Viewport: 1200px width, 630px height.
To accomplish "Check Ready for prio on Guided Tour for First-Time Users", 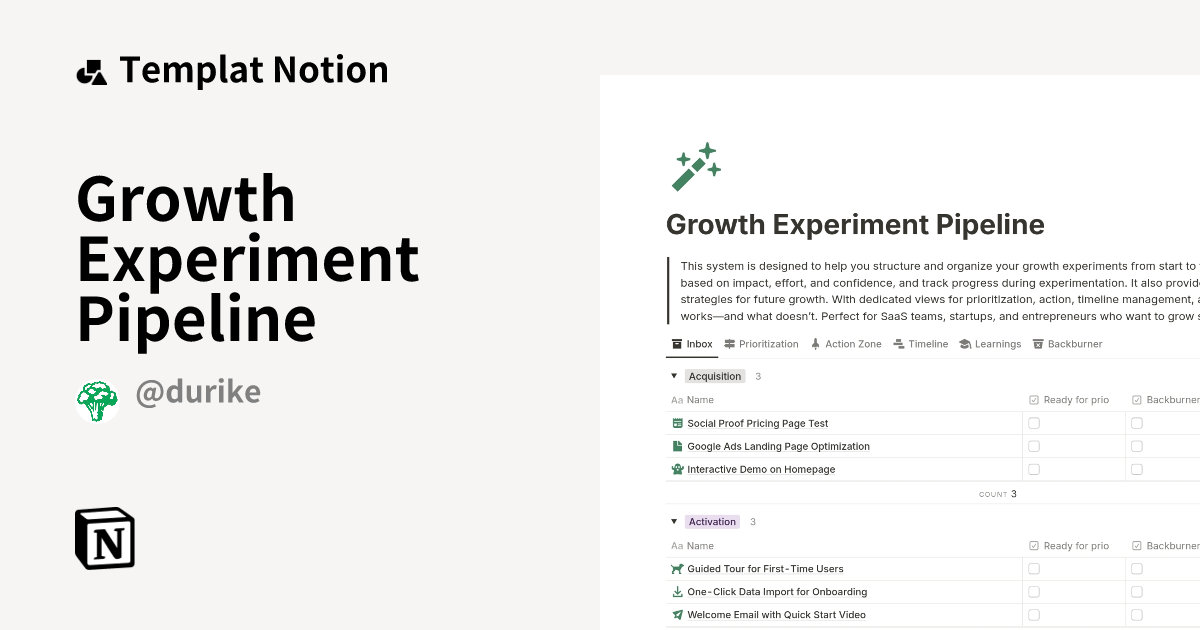I will pyautogui.click(x=1033, y=568).
